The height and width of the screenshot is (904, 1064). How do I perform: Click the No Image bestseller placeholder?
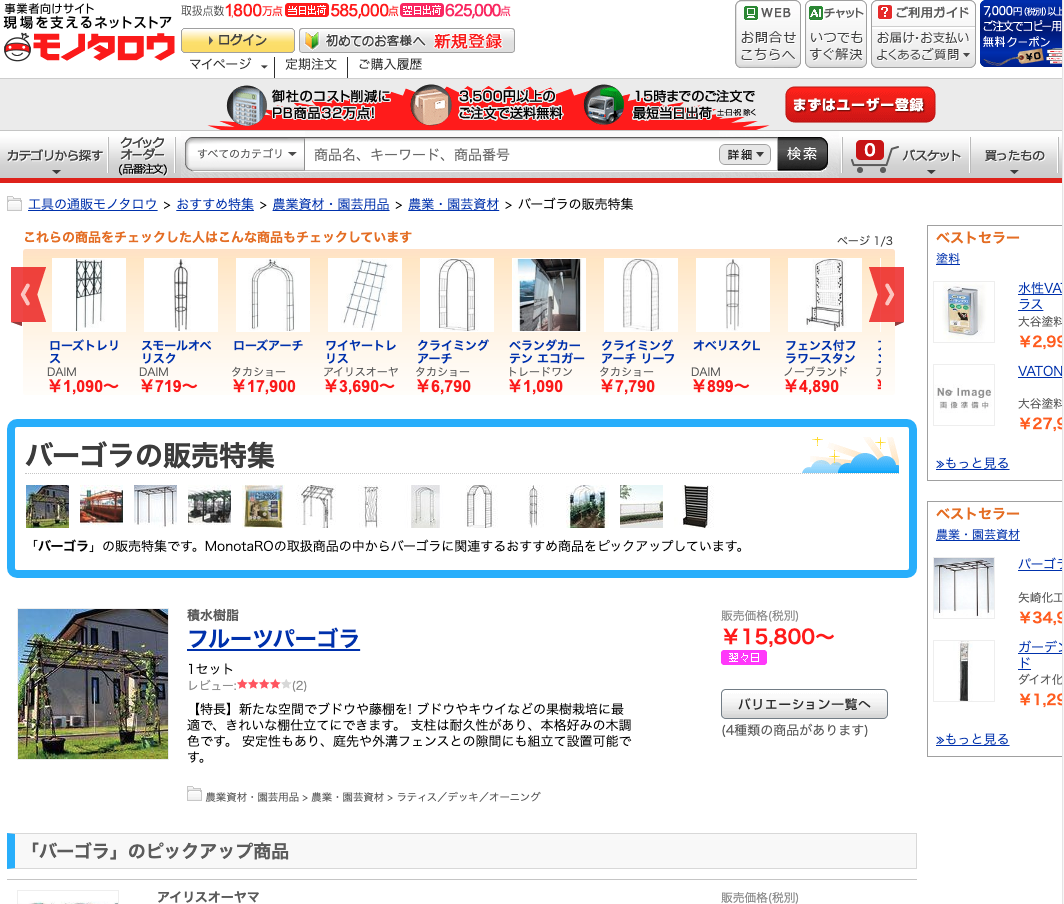tap(964, 395)
